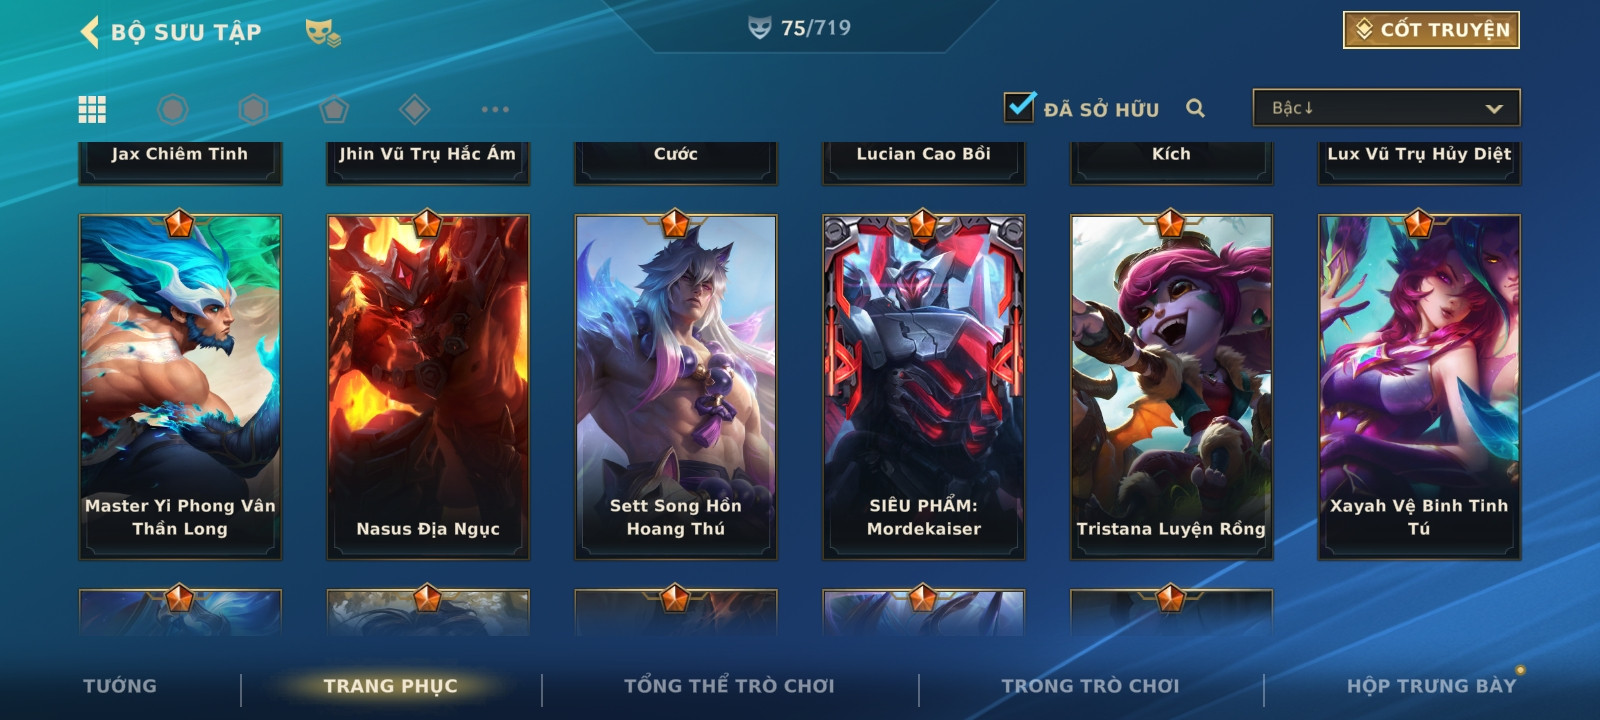Image resolution: width=1600 pixels, height=720 pixels.
Task: Open the Trong Trò Chơi tab
Action: point(1090,686)
